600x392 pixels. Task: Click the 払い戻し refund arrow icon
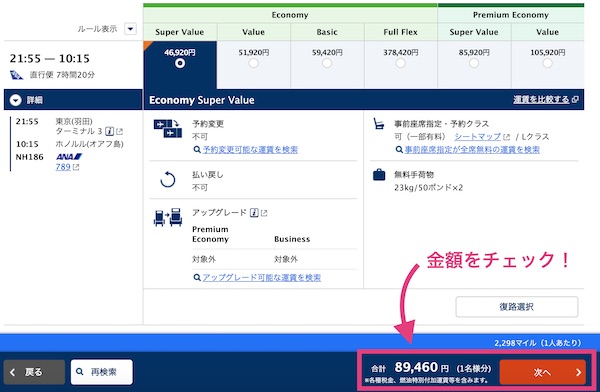168,180
